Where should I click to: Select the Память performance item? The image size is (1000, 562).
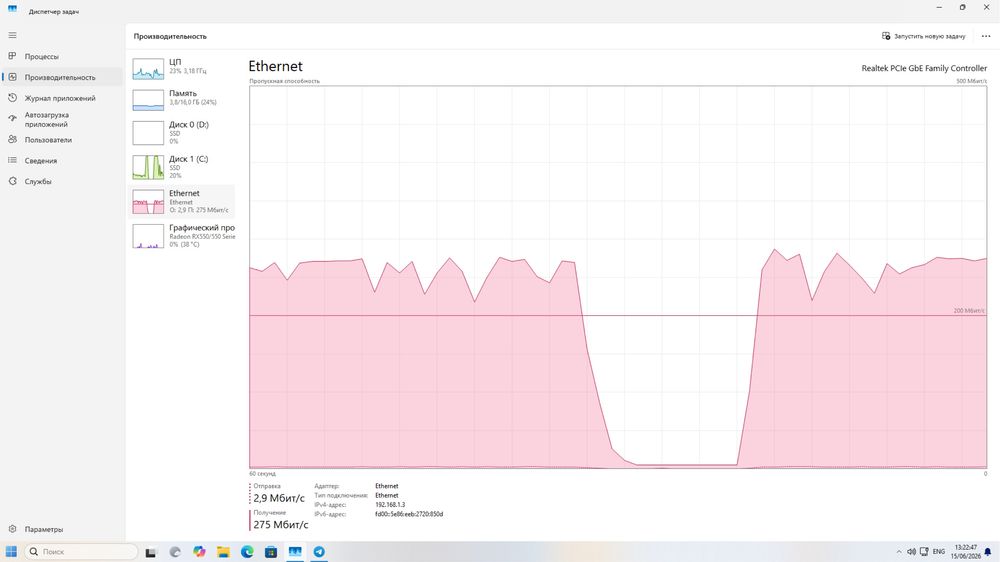pos(182,98)
